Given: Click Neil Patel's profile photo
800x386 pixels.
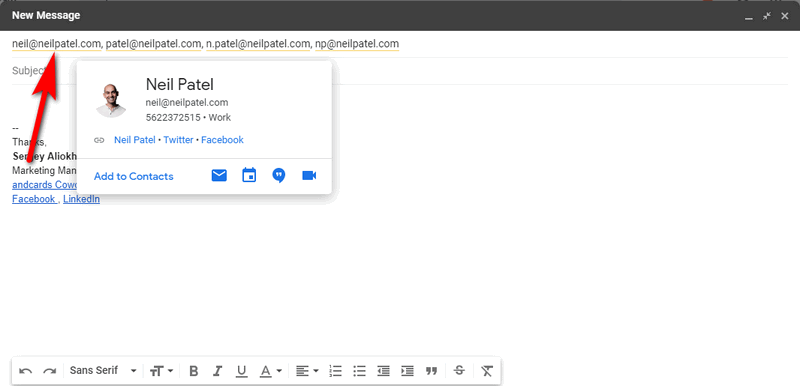Looking at the screenshot, I should (x=111, y=101).
